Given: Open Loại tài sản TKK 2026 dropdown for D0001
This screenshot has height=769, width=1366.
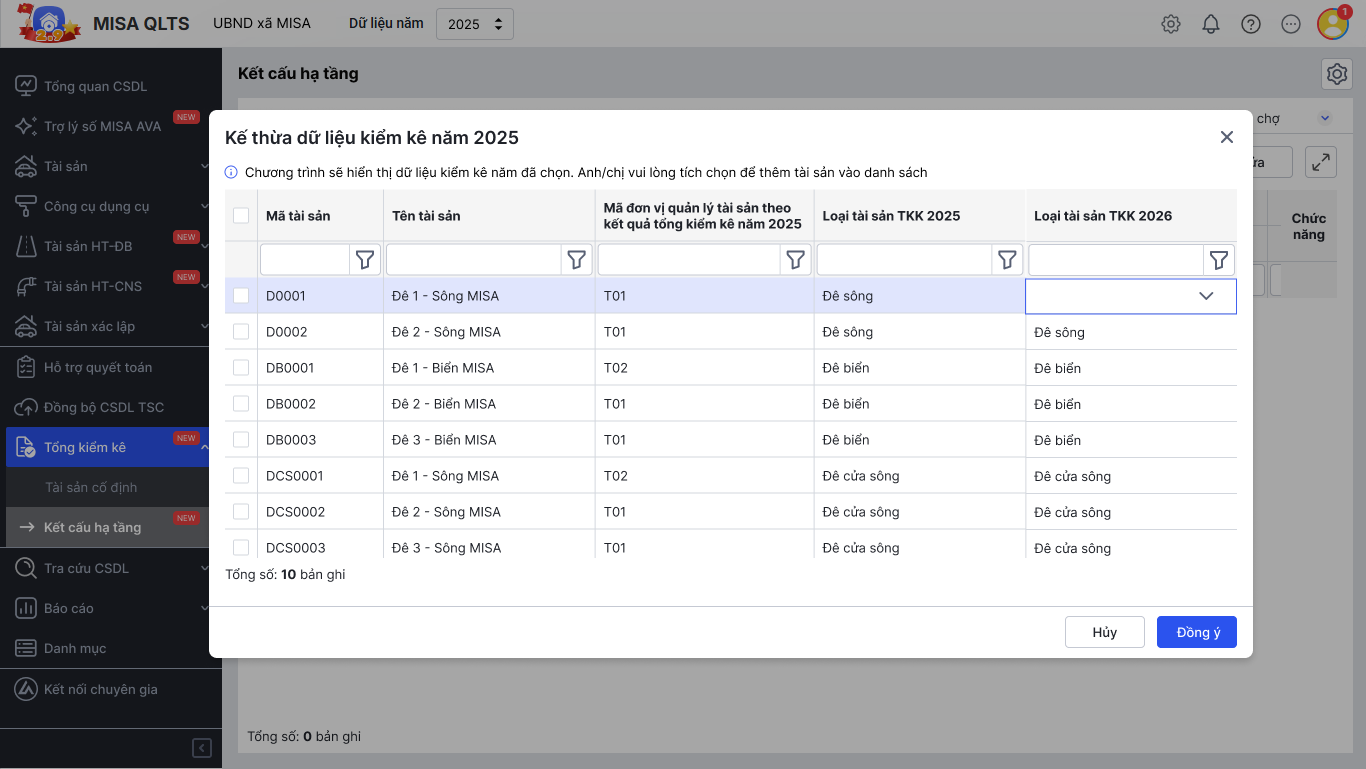Looking at the screenshot, I should pyautogui.click(x=1205, y=296).
